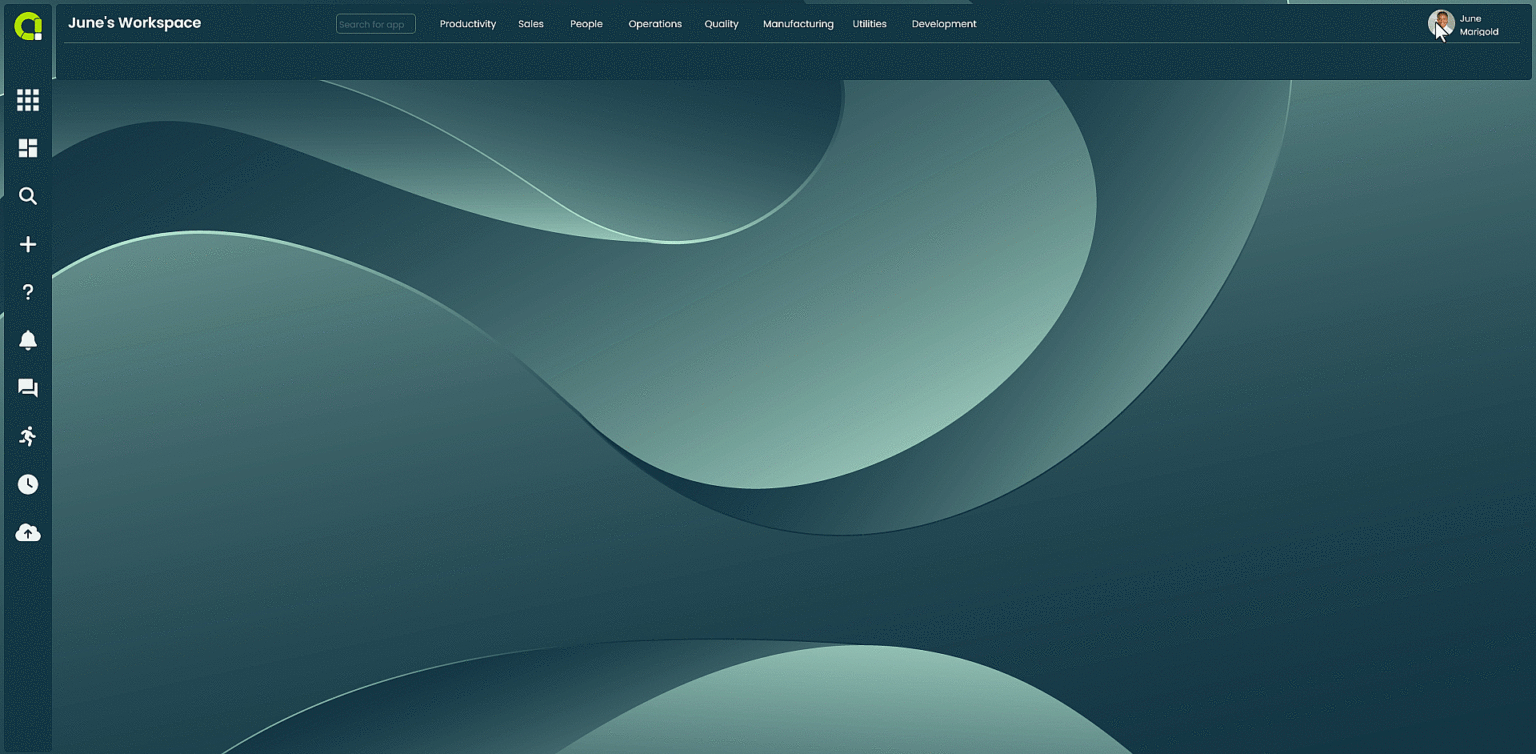1536x754 pixels.
Task: Expand the Operations menu
Action: 655,24
